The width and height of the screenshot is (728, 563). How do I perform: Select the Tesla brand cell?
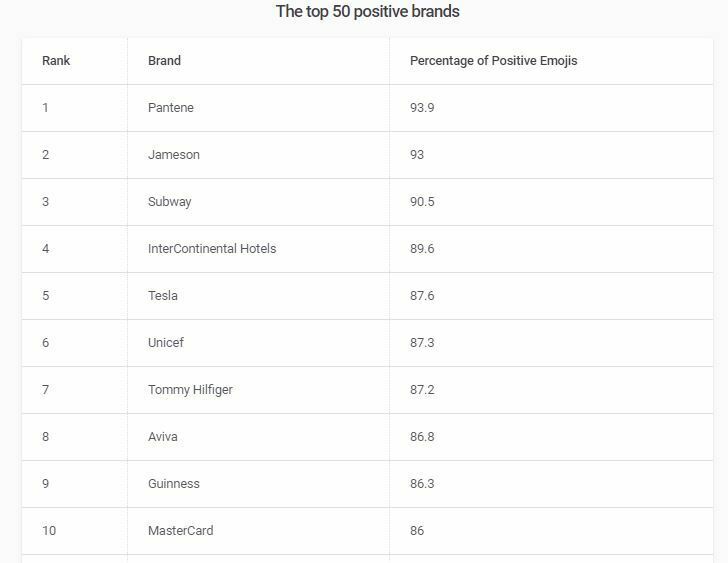click(x=163, y=296)
